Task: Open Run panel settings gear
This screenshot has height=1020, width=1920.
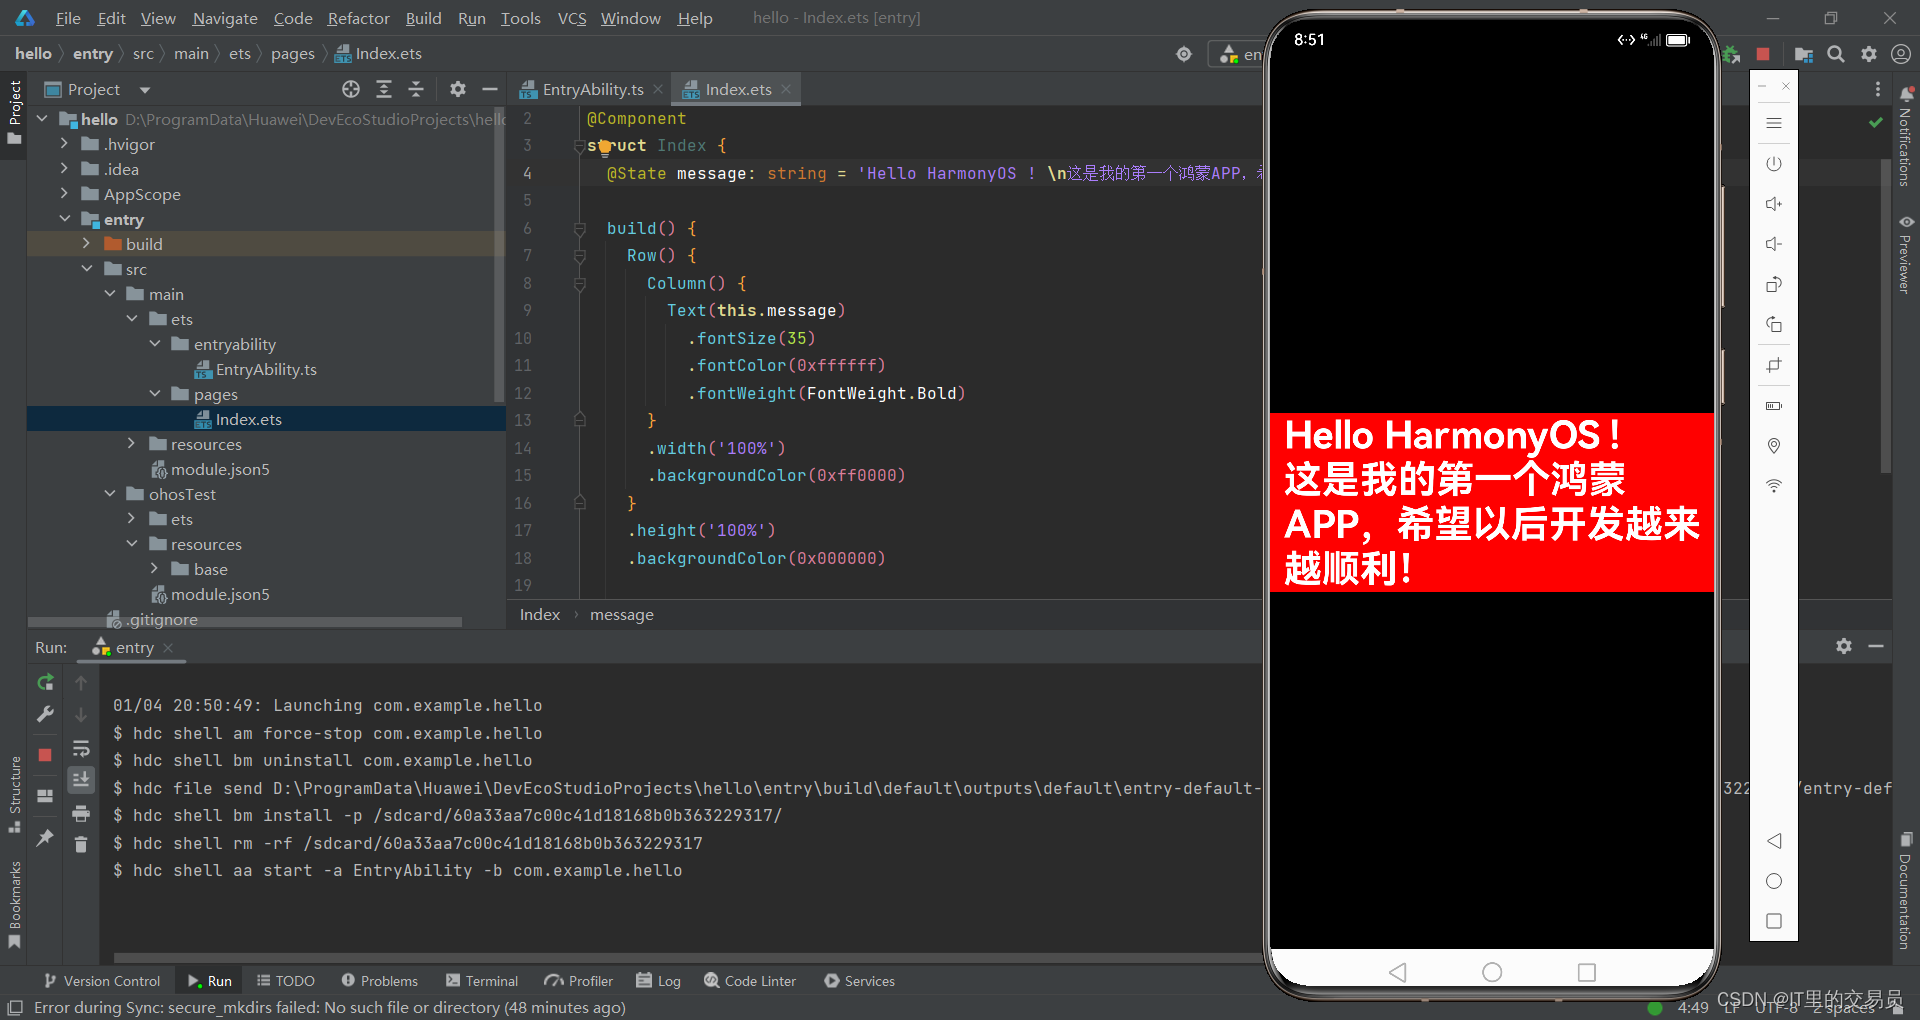Action: 1844,647
